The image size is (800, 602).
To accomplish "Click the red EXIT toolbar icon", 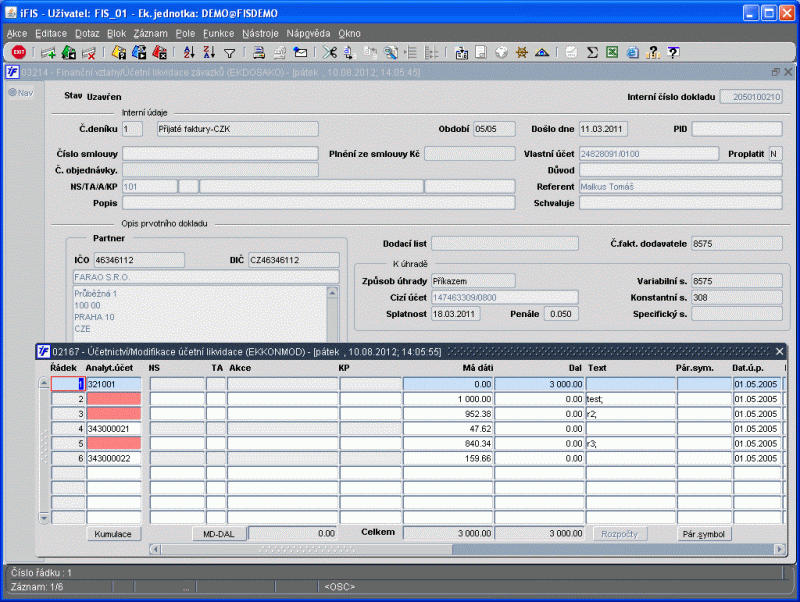I will [18, 52].
